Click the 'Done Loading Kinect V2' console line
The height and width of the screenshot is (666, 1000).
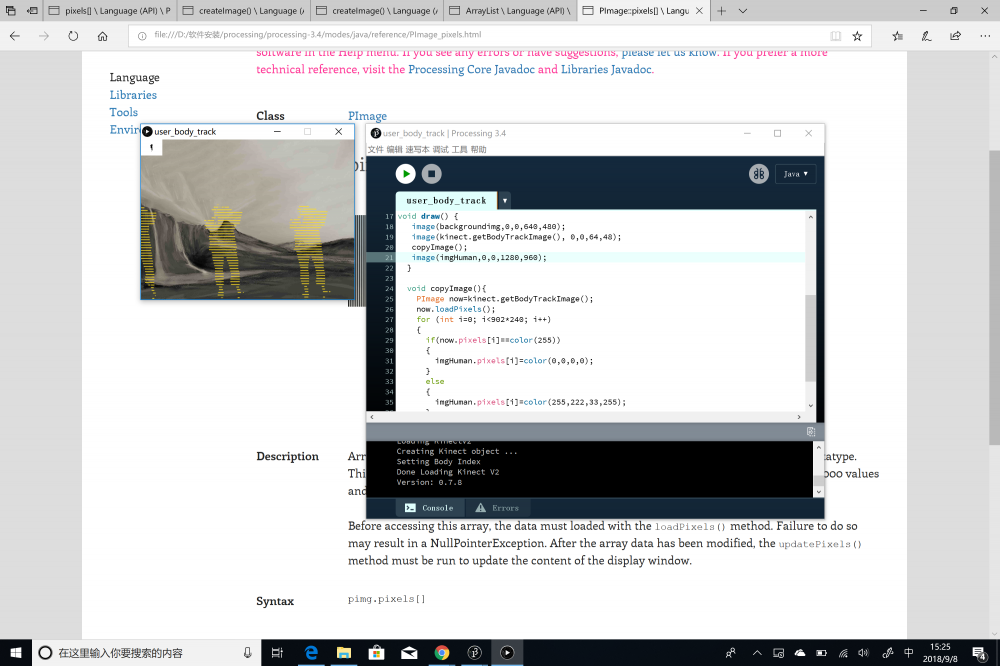[448, 472]
